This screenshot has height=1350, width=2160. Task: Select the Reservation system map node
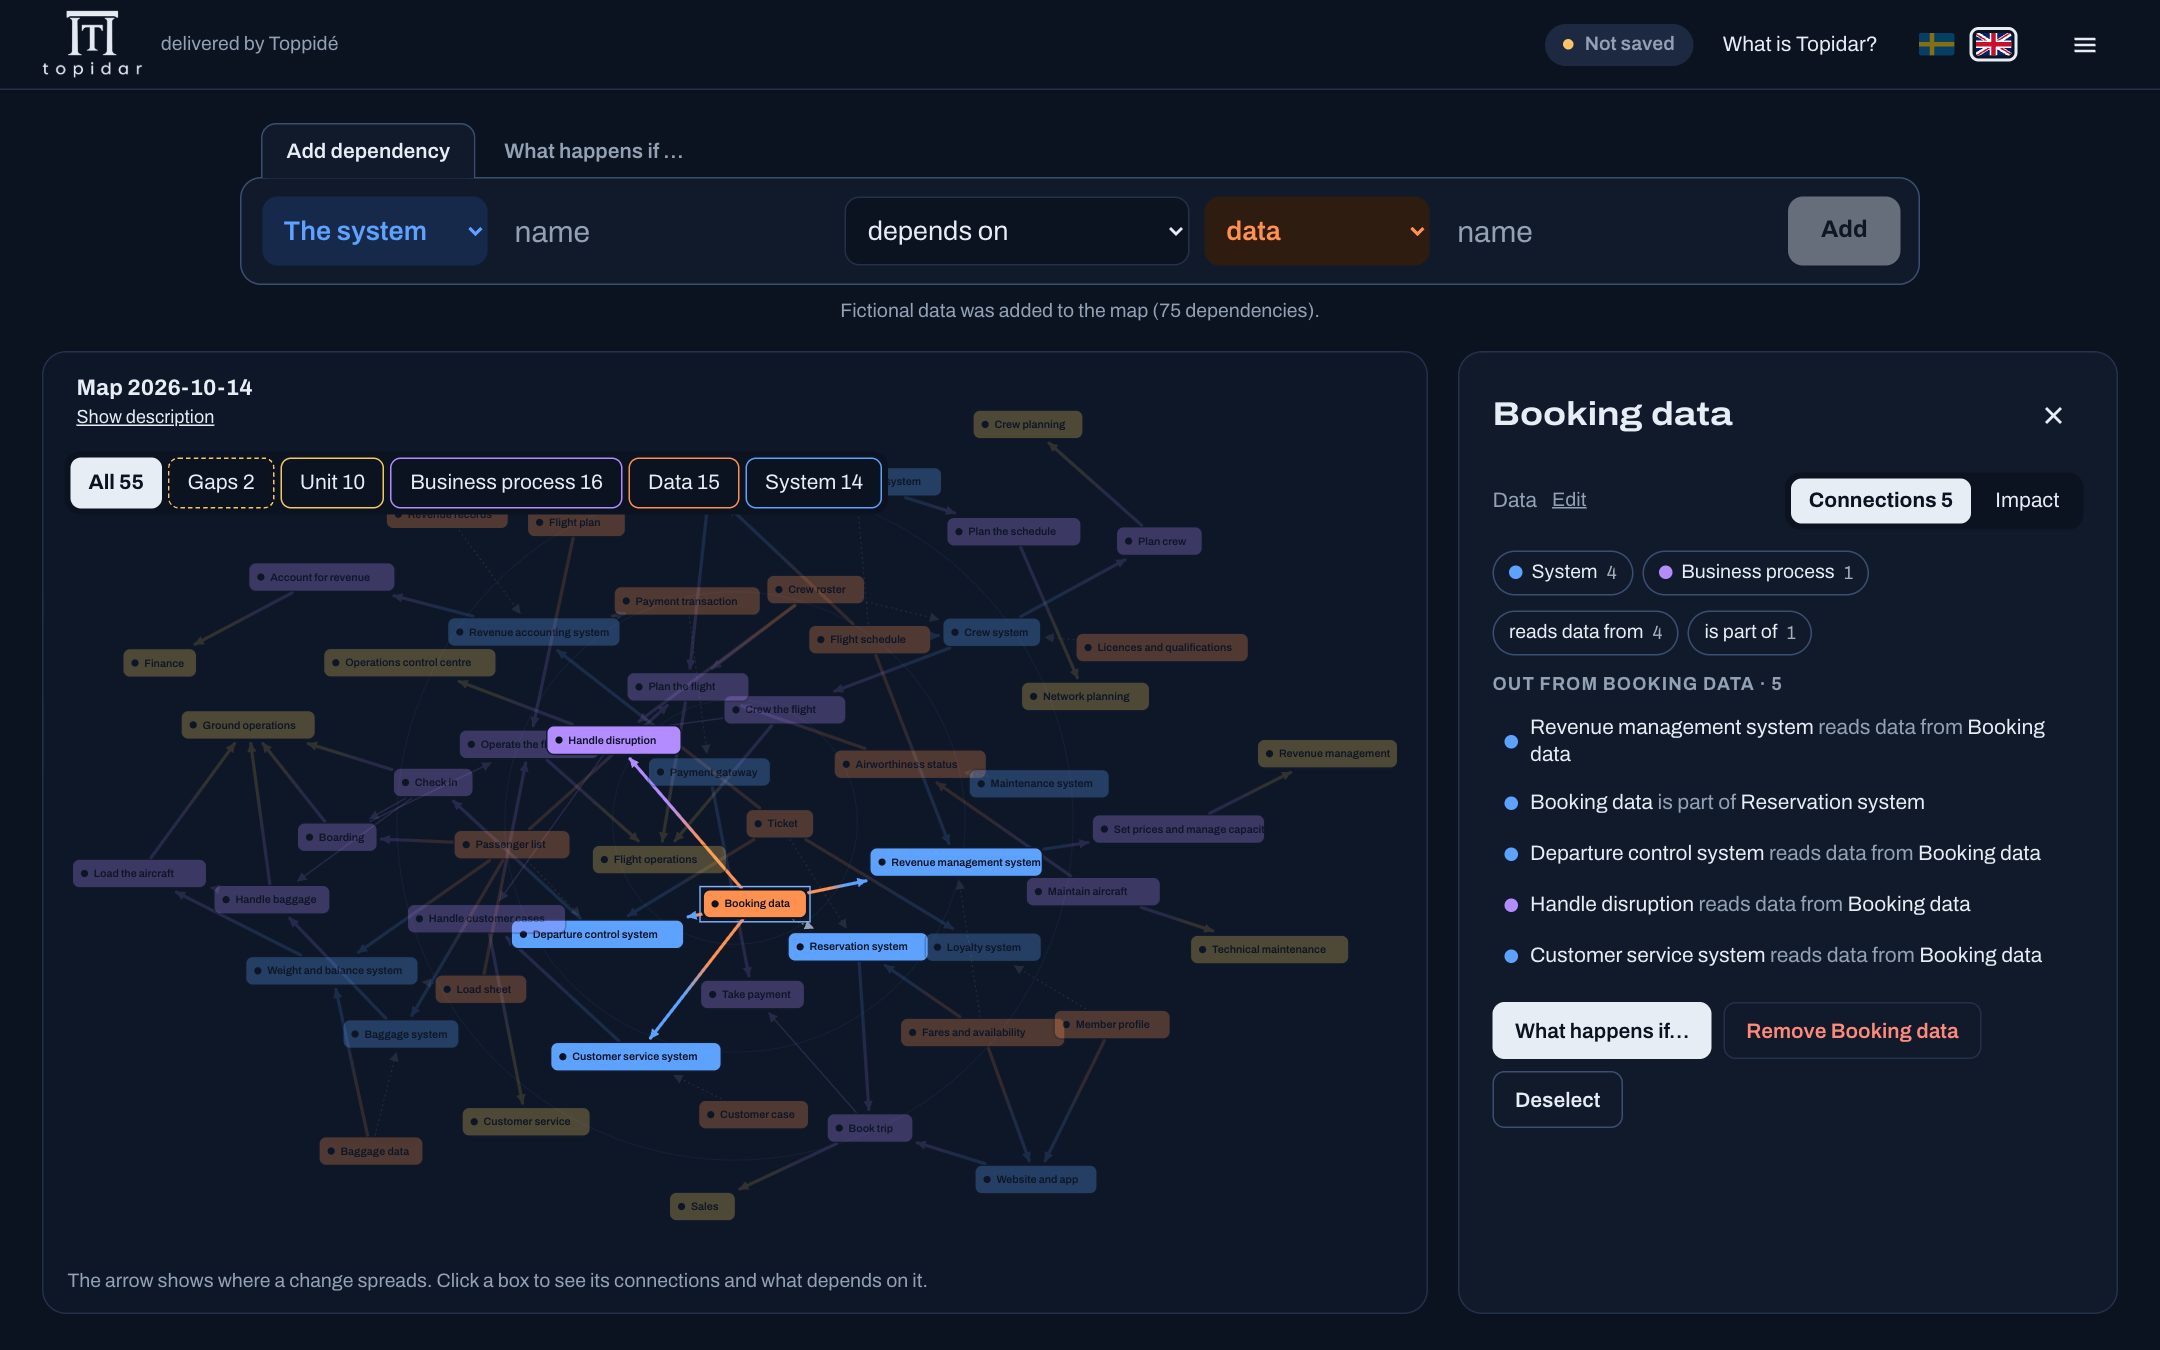pyautogui.click(x=857, y=946)
